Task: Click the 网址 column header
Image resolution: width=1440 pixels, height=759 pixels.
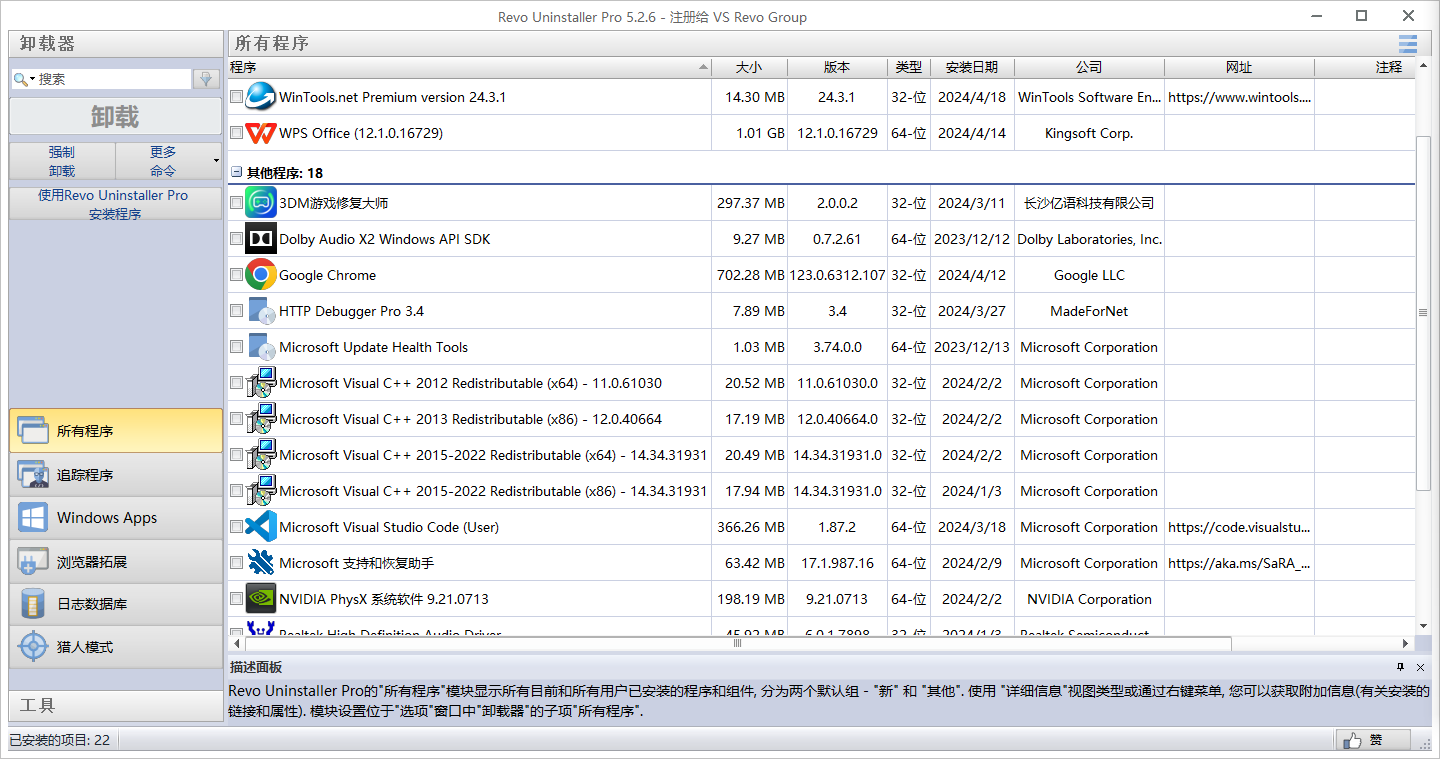Action: pyautogui.click(x=1239, y=67)
